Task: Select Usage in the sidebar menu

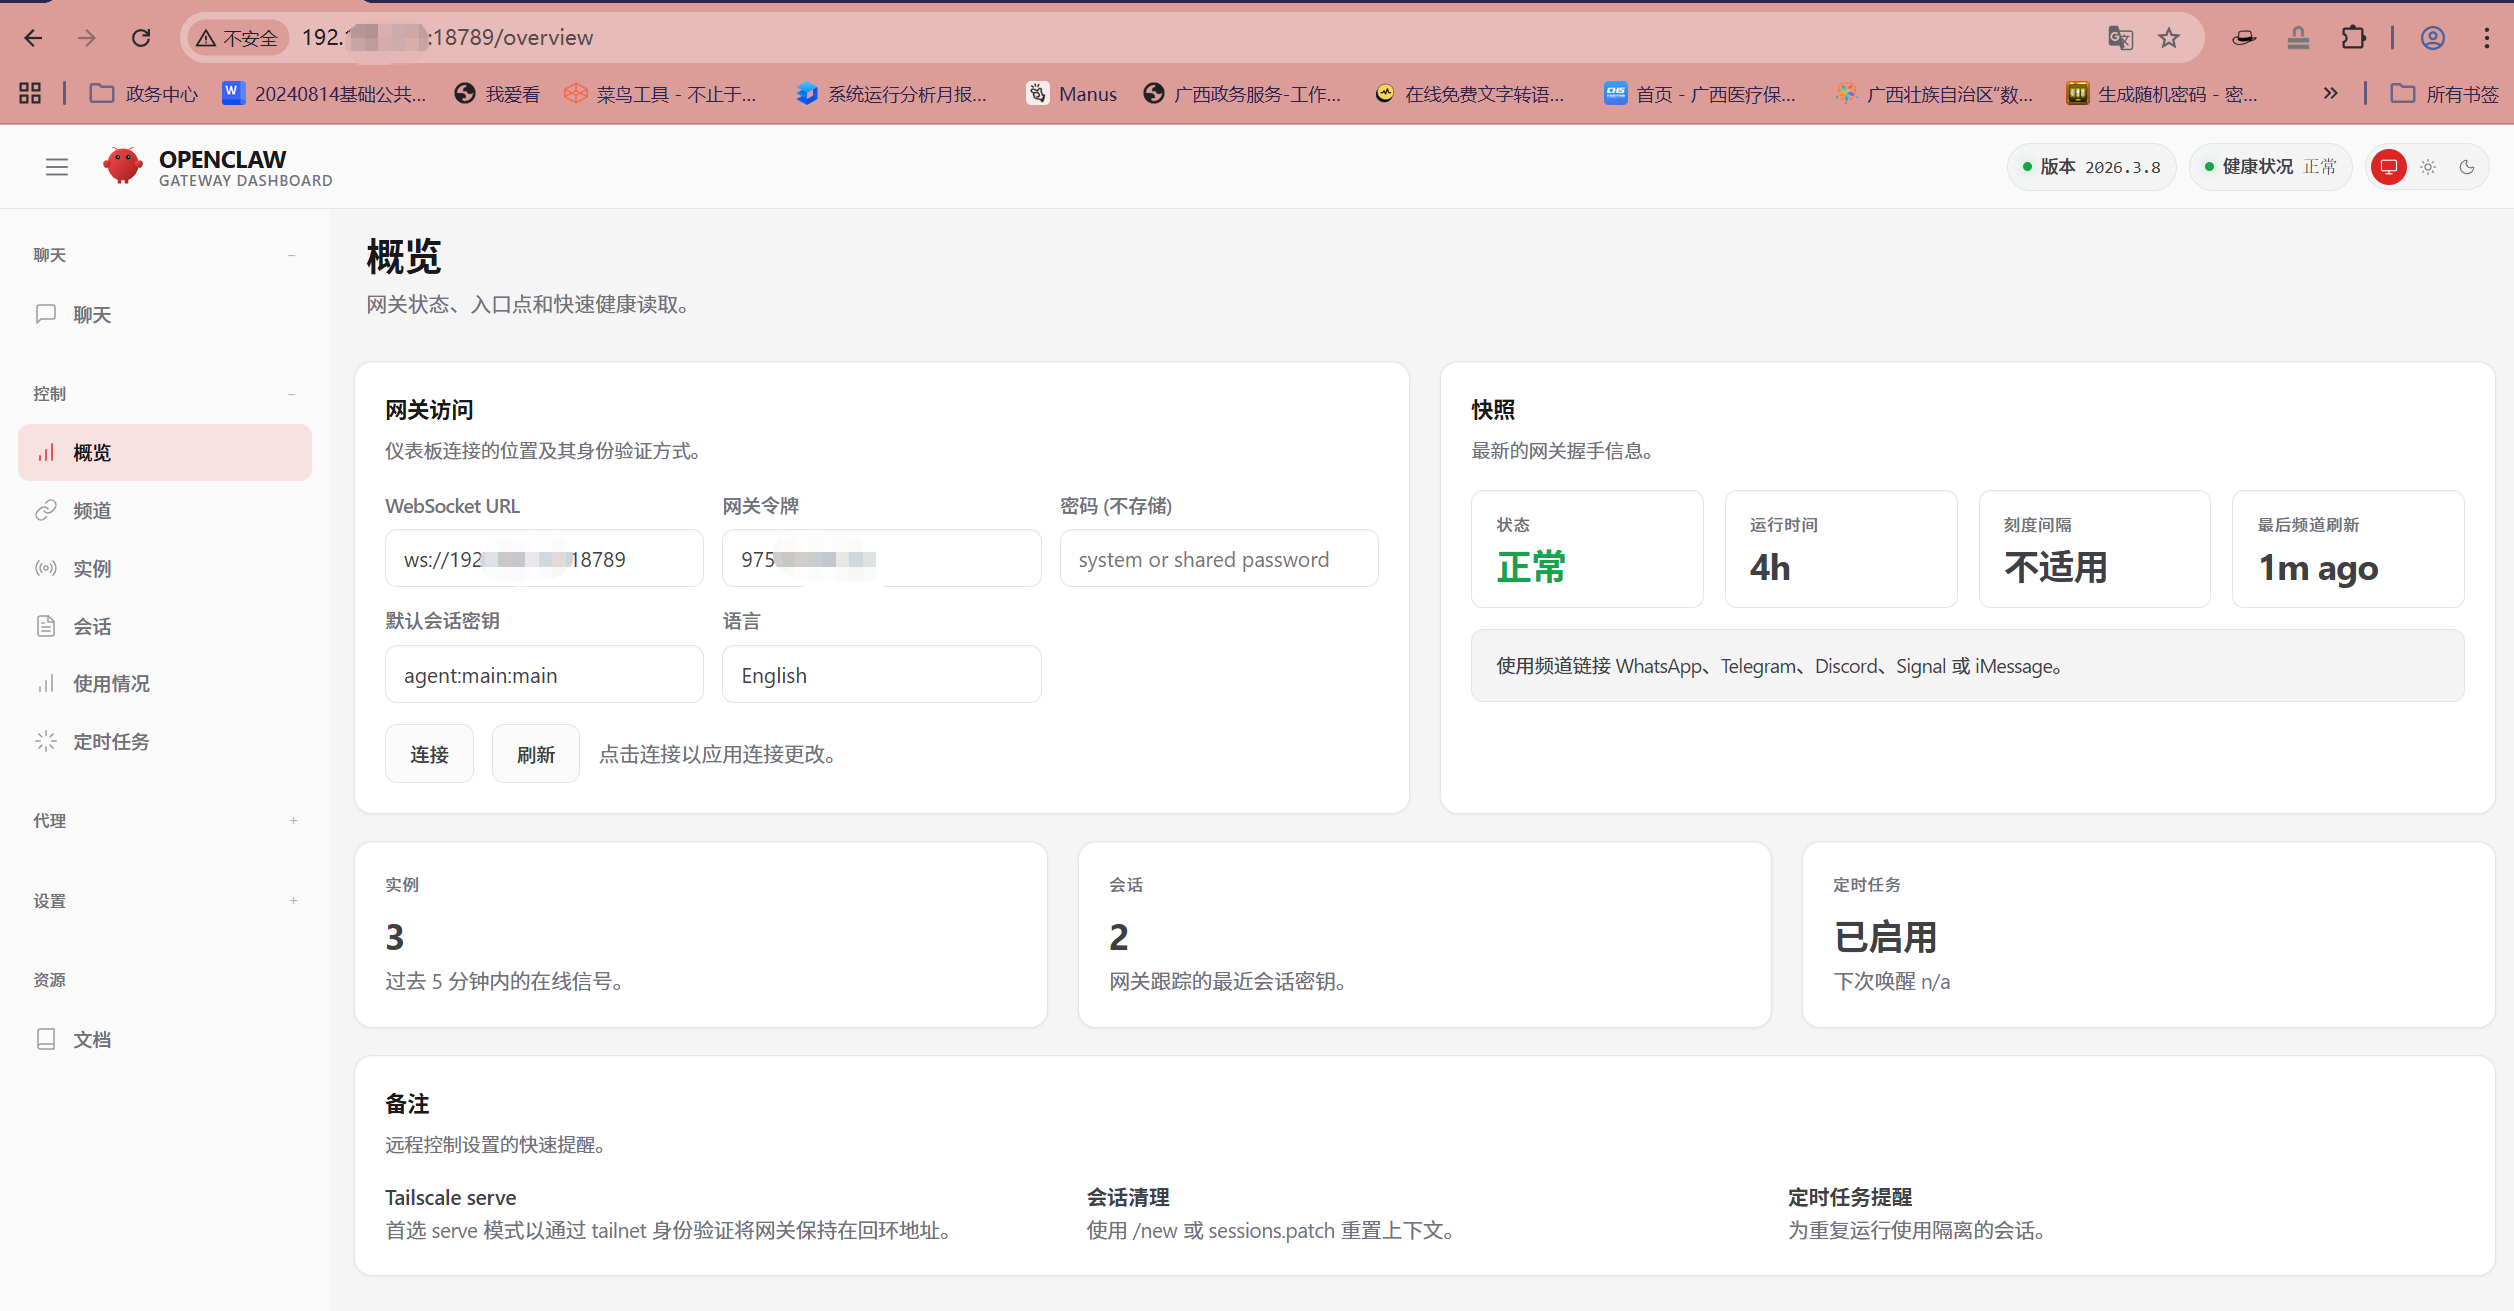Action: pos(111,684)
